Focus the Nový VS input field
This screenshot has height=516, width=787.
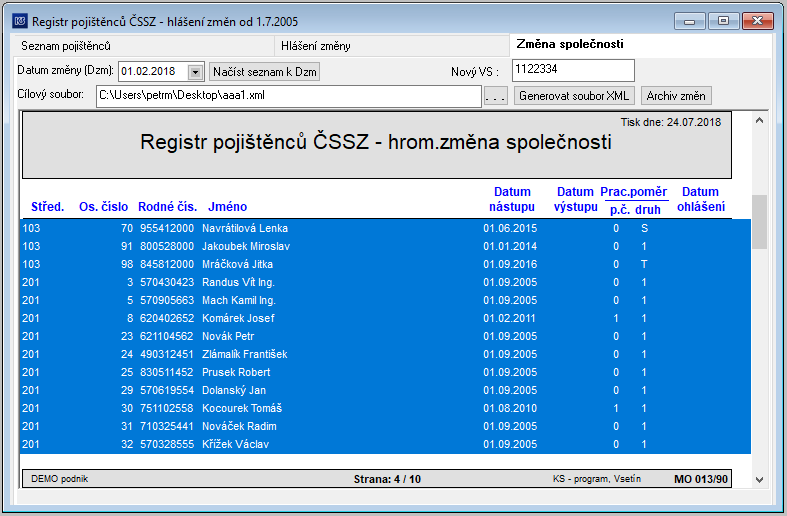point(573,70)
